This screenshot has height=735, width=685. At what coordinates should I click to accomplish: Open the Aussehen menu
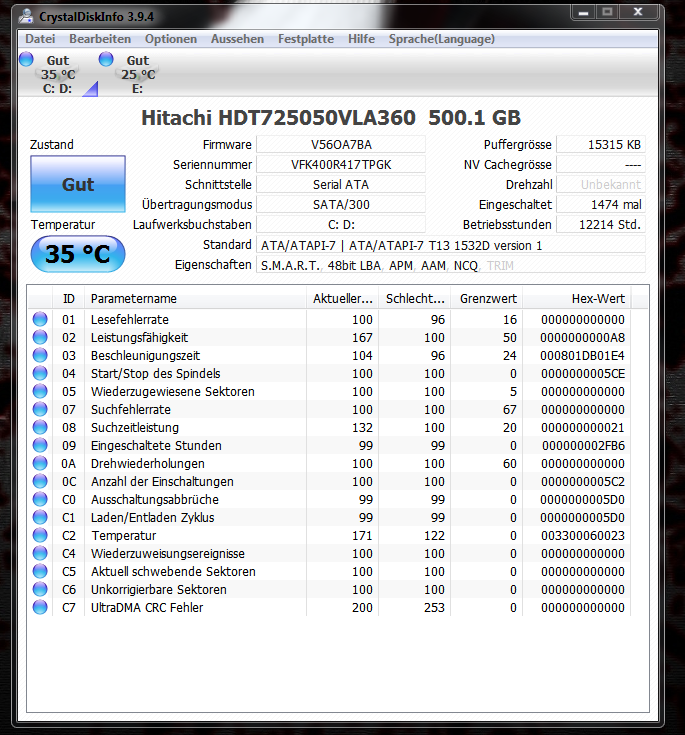coord(237,39)
